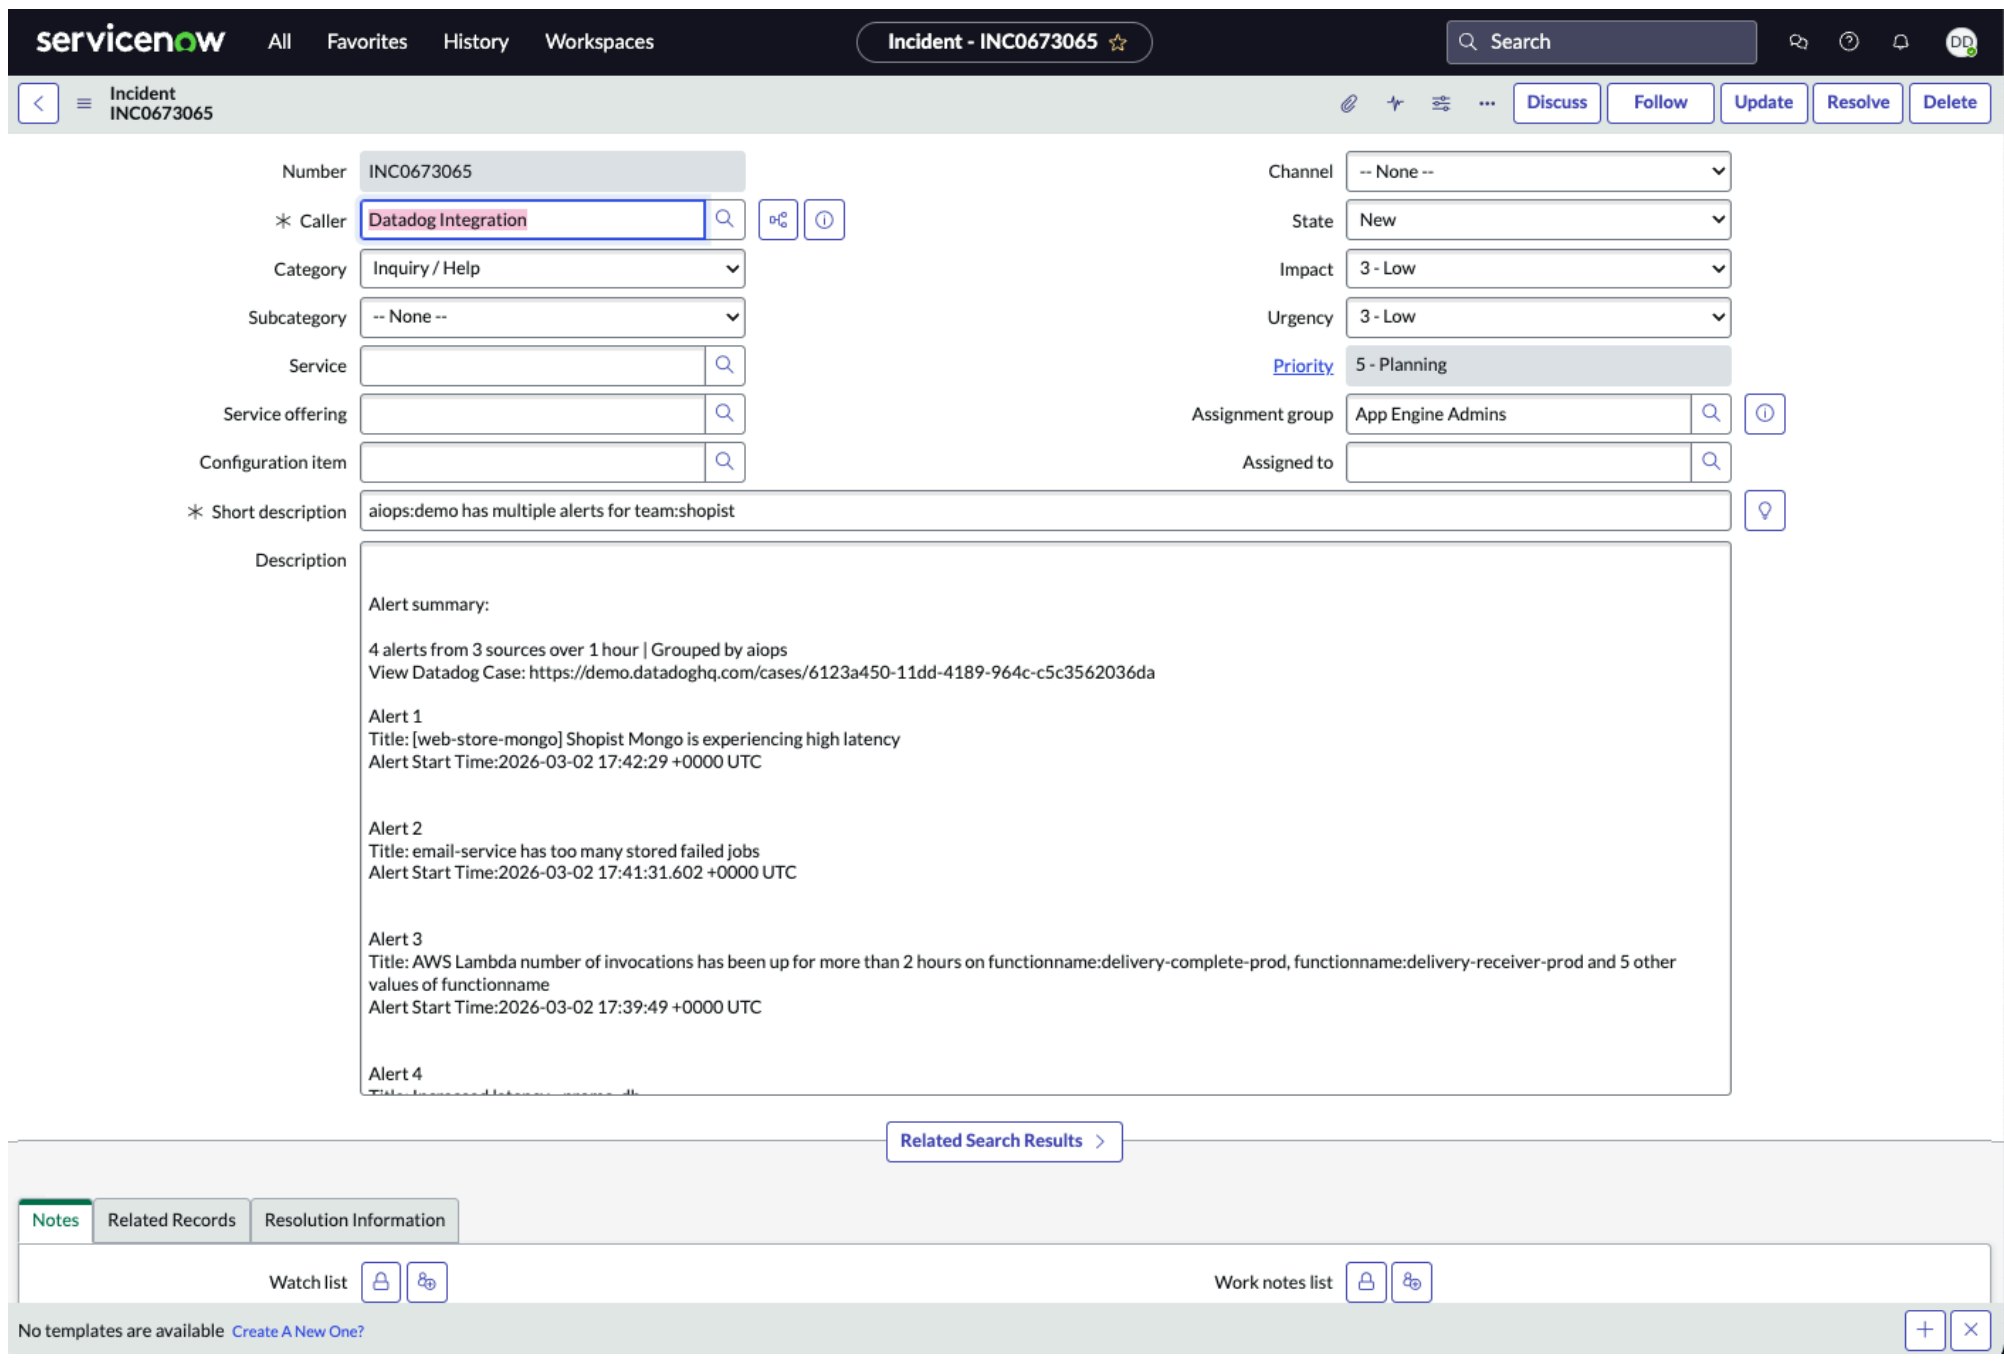The width and height of the screenshot is (2004, 1370).
Task: Star the incident to add a favorite
Action: [x=1117, y=42]
